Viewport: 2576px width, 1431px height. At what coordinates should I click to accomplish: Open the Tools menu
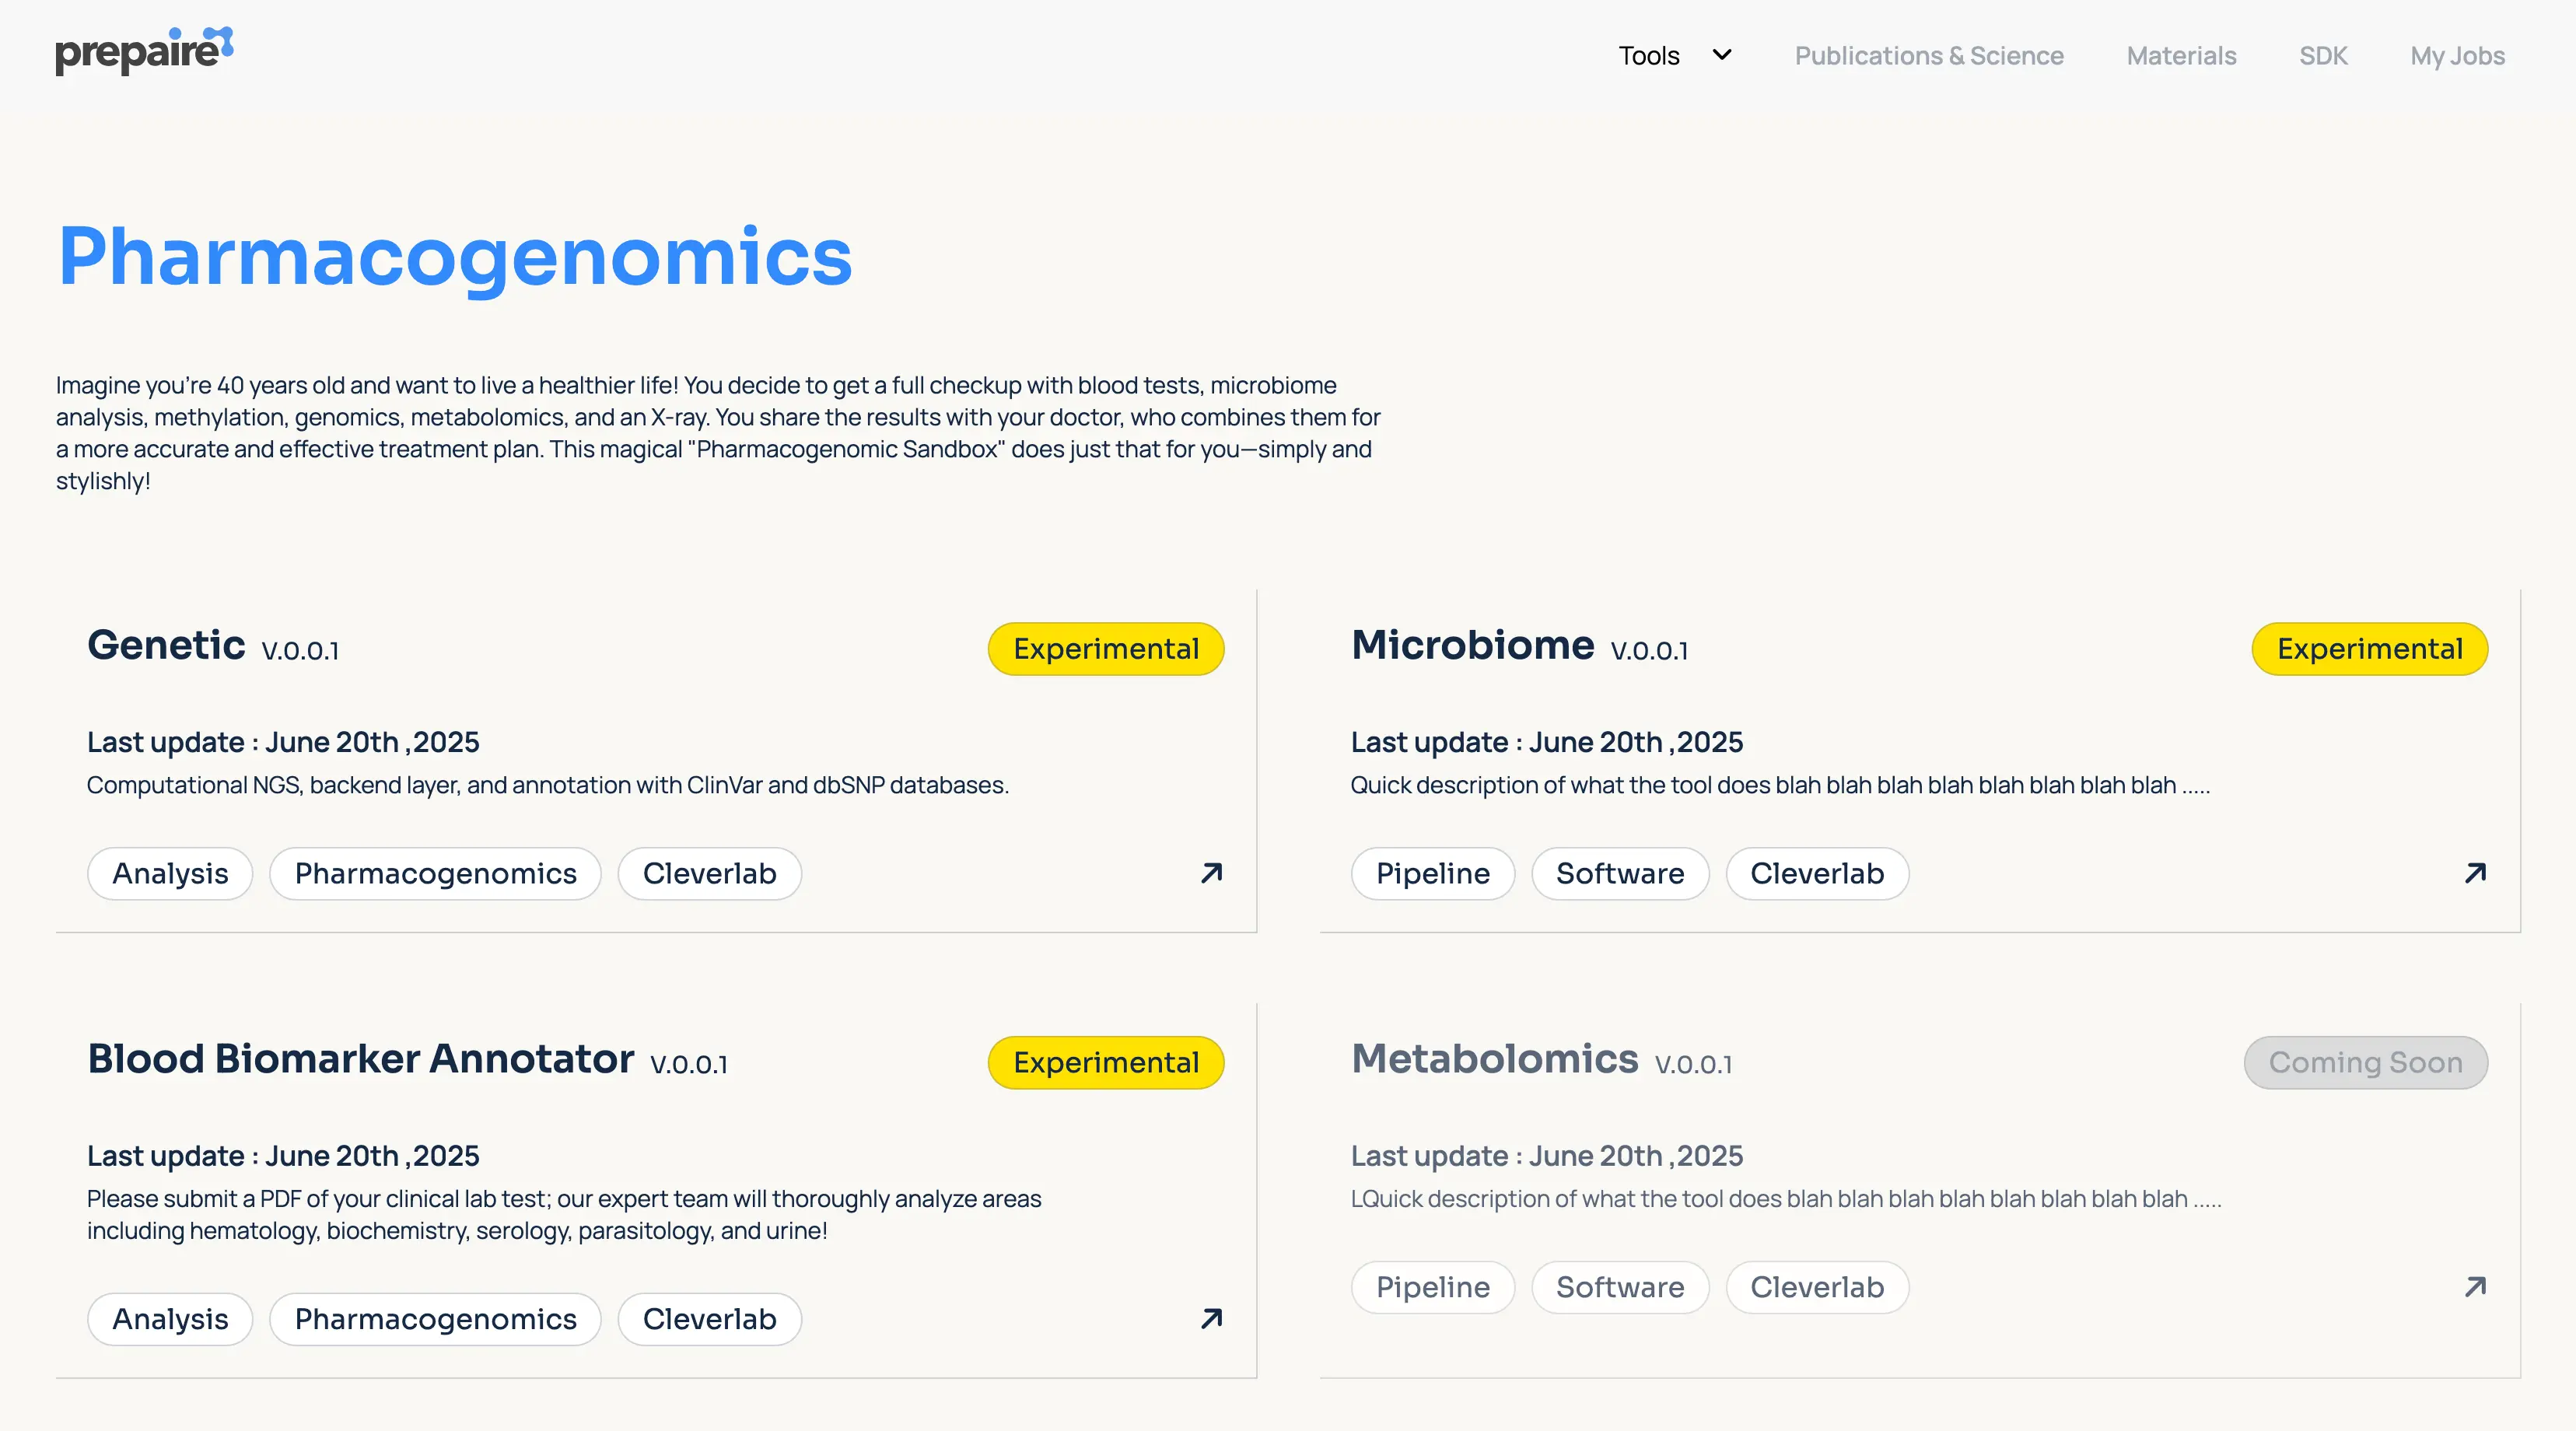(1649, 56)
